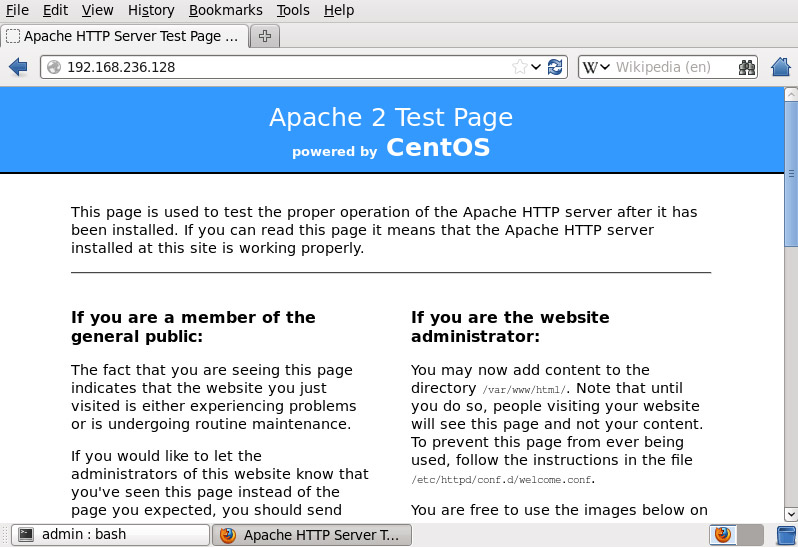
Task: Click the Firefox icon in the pager
Action: tap(723, 535)
